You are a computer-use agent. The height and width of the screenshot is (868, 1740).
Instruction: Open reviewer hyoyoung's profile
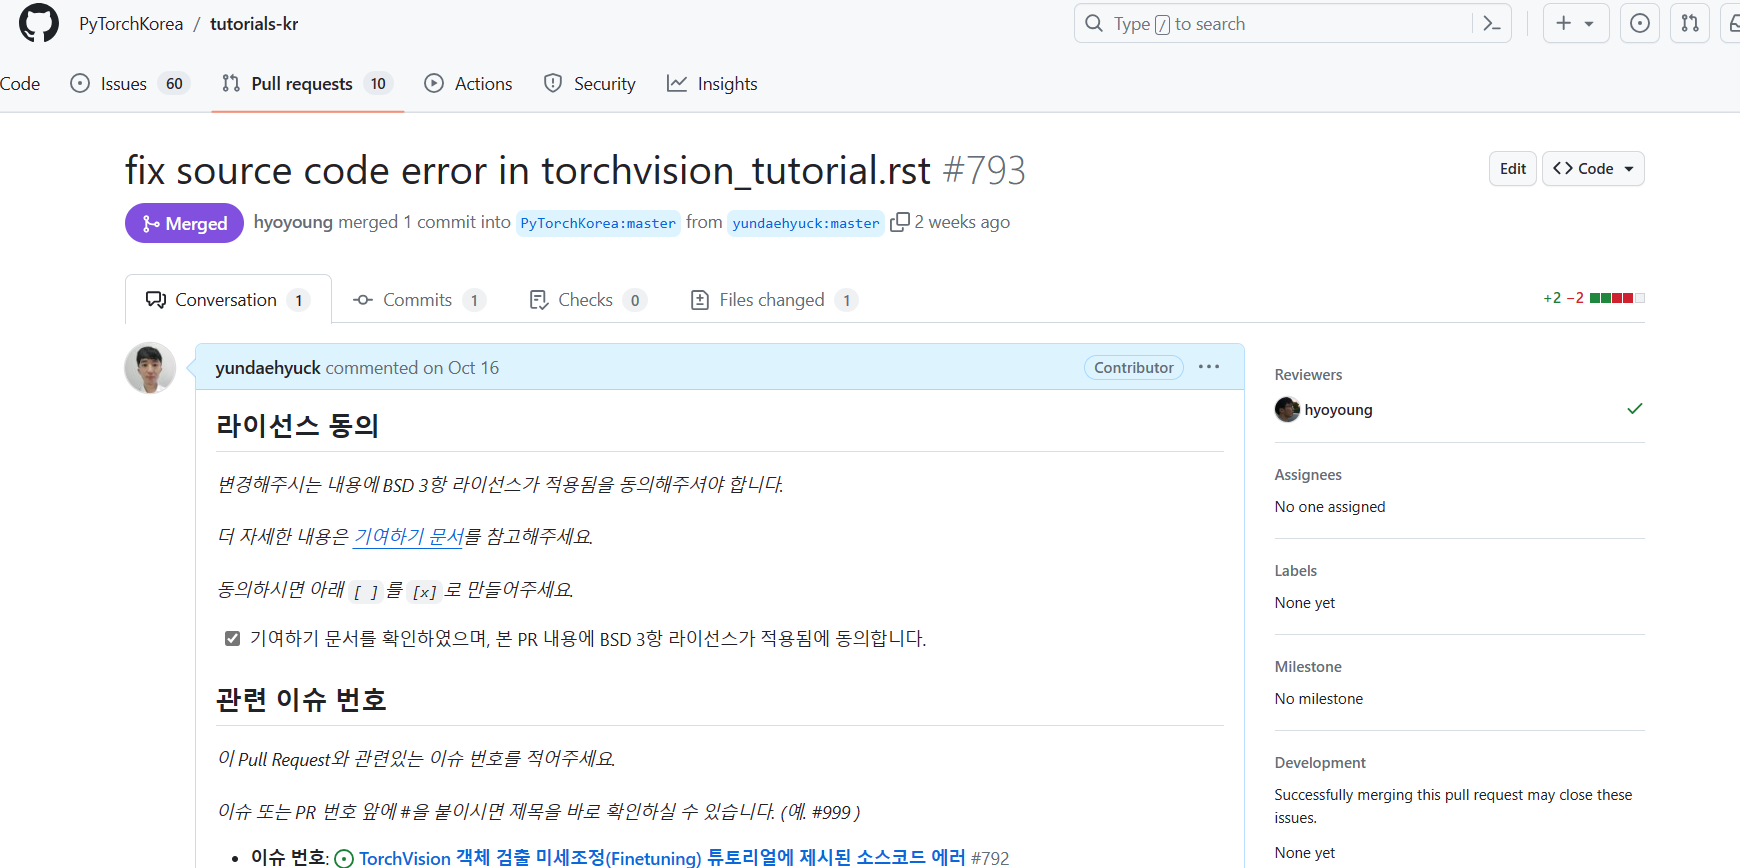pos(1338,410)
